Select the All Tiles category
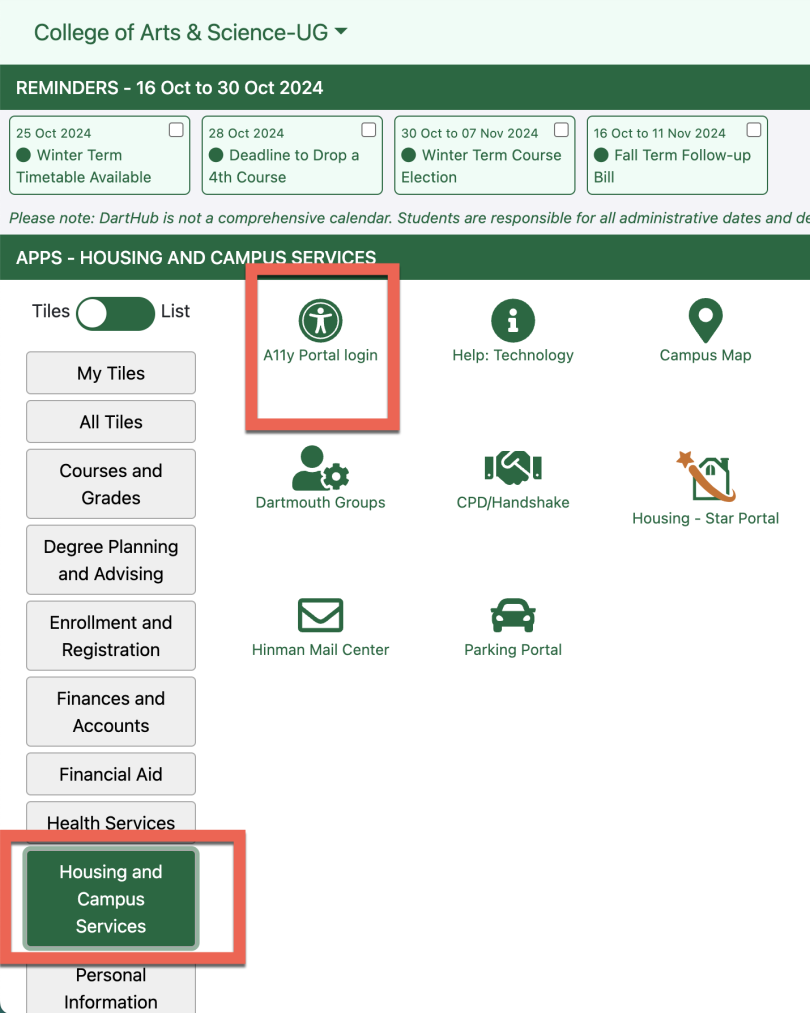Screen dimensions: 810x1013 coord(111,422)
